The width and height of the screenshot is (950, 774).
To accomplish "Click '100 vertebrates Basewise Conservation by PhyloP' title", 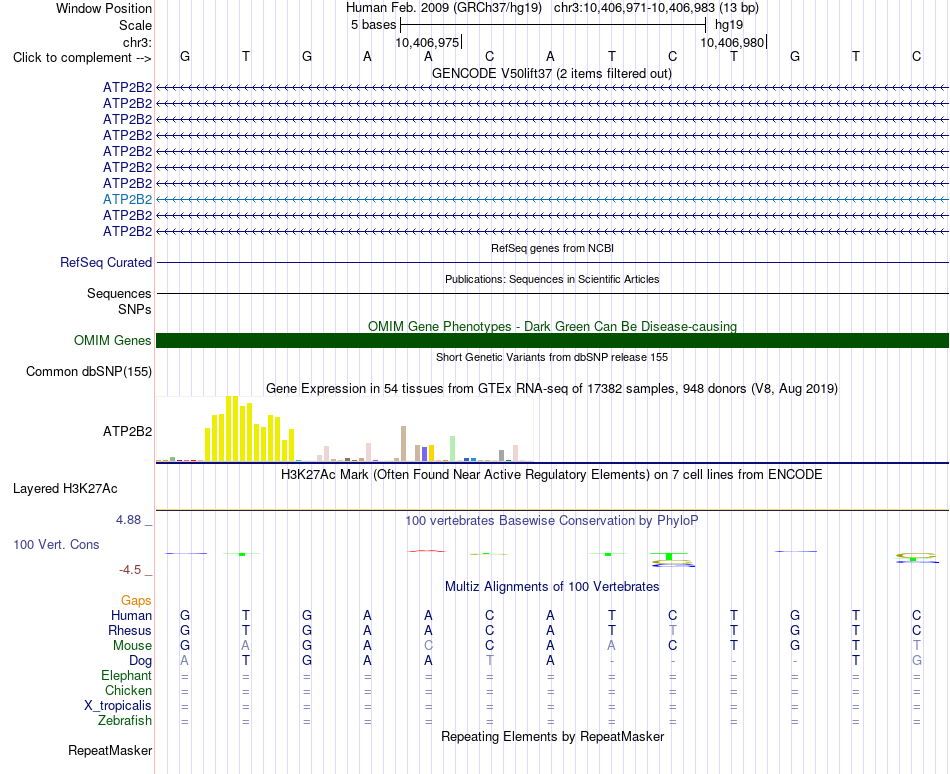I will pos(552,520).
